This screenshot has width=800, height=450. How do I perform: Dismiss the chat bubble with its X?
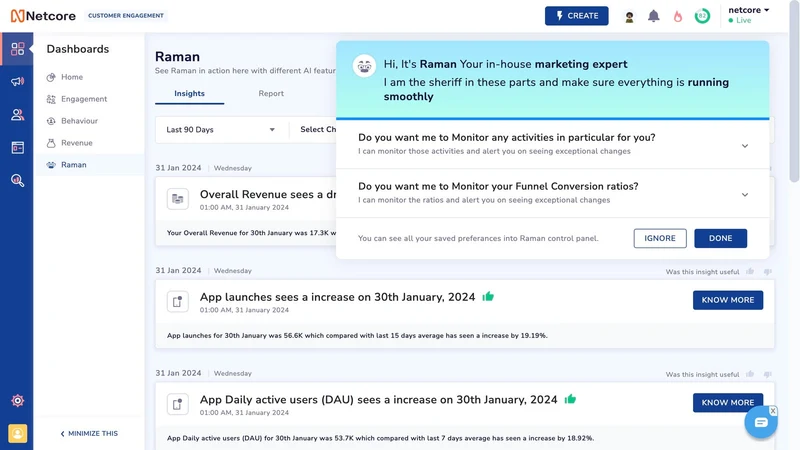click(x=773, y=411)
